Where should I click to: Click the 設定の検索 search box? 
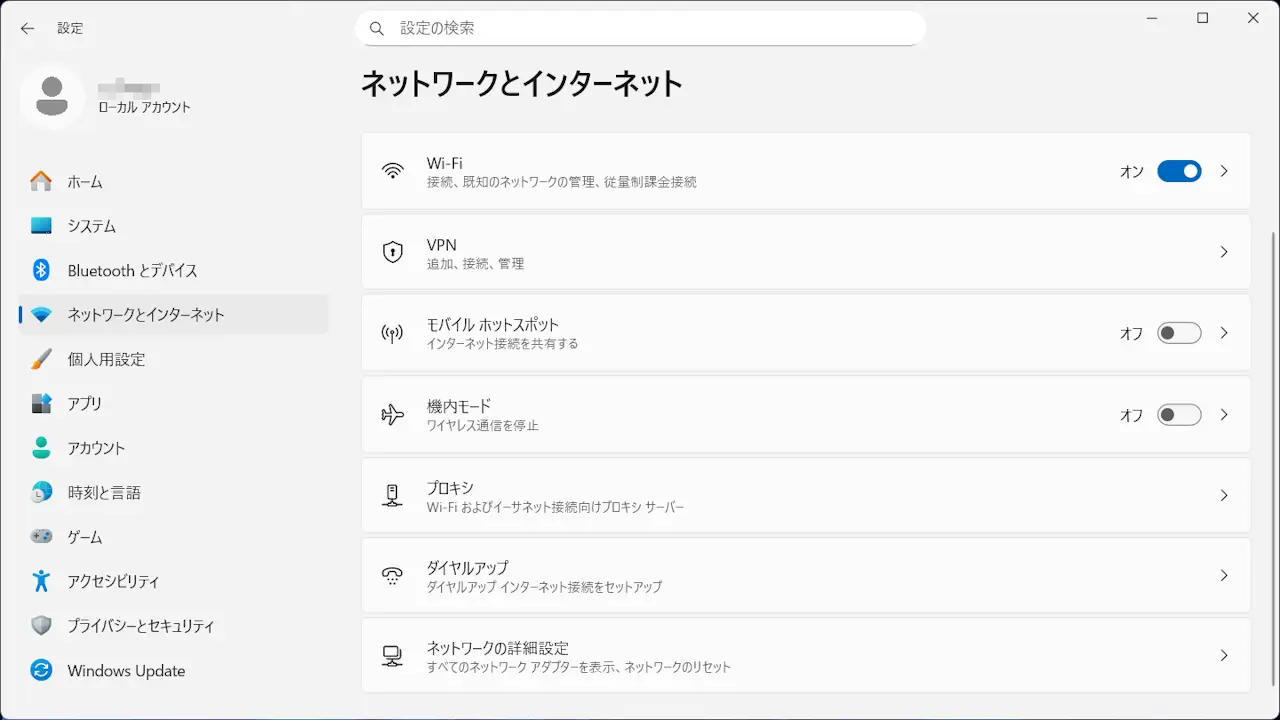point(640,29)
